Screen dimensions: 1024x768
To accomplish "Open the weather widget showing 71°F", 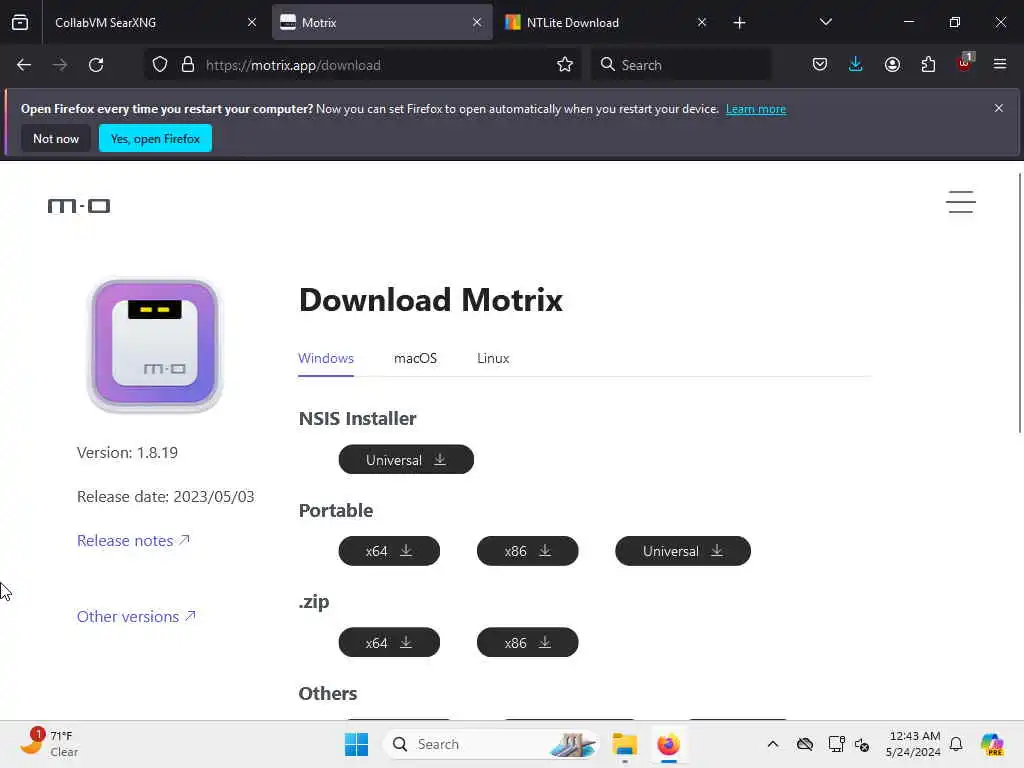I will click(49, 743).
